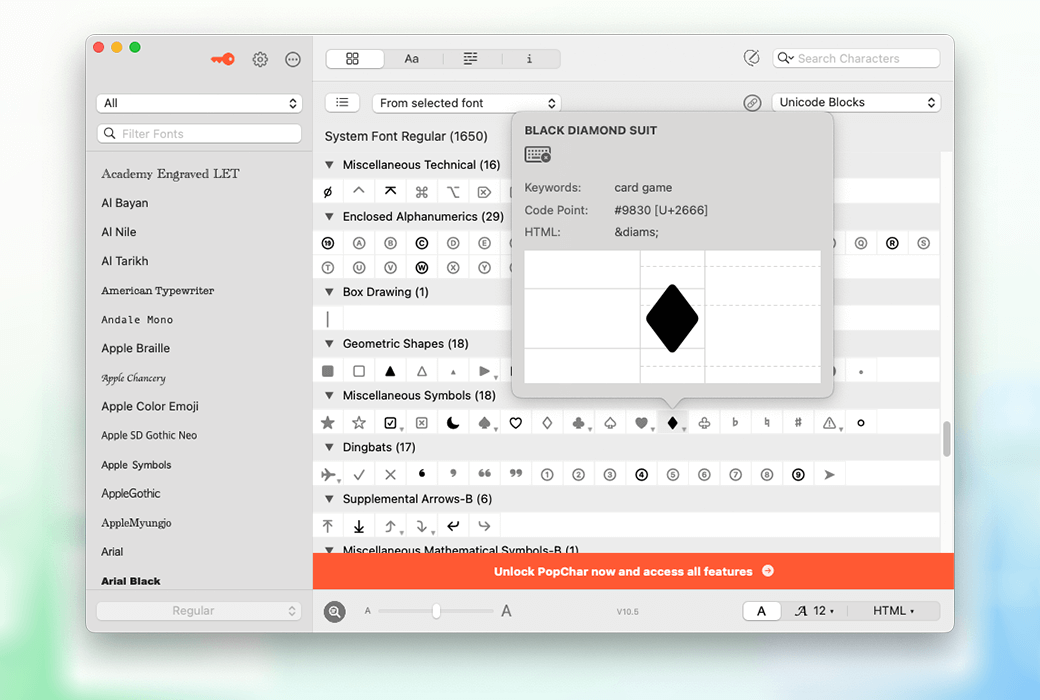
Task: Click 'Unlock PopChar now' banner
Action: pyautogui.click(x=633, y=571)
